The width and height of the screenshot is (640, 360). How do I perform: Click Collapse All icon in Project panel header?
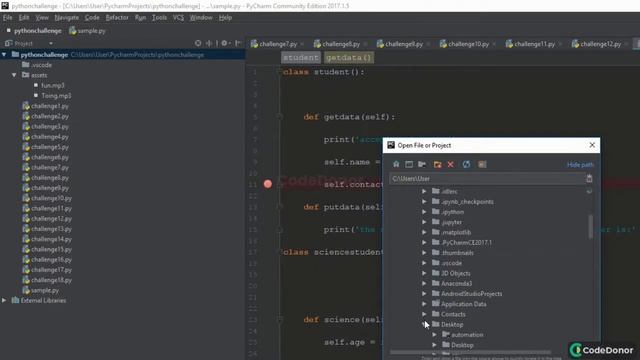(209, 43)
